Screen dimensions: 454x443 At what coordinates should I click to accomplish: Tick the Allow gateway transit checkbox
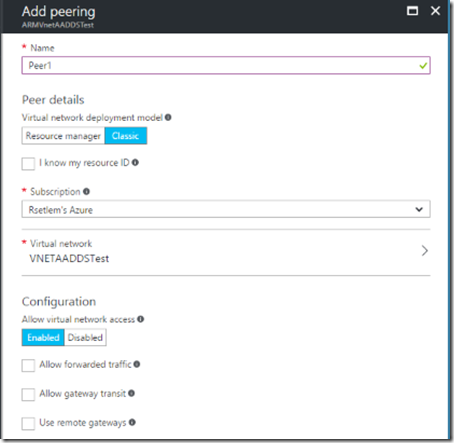(28, 395)
